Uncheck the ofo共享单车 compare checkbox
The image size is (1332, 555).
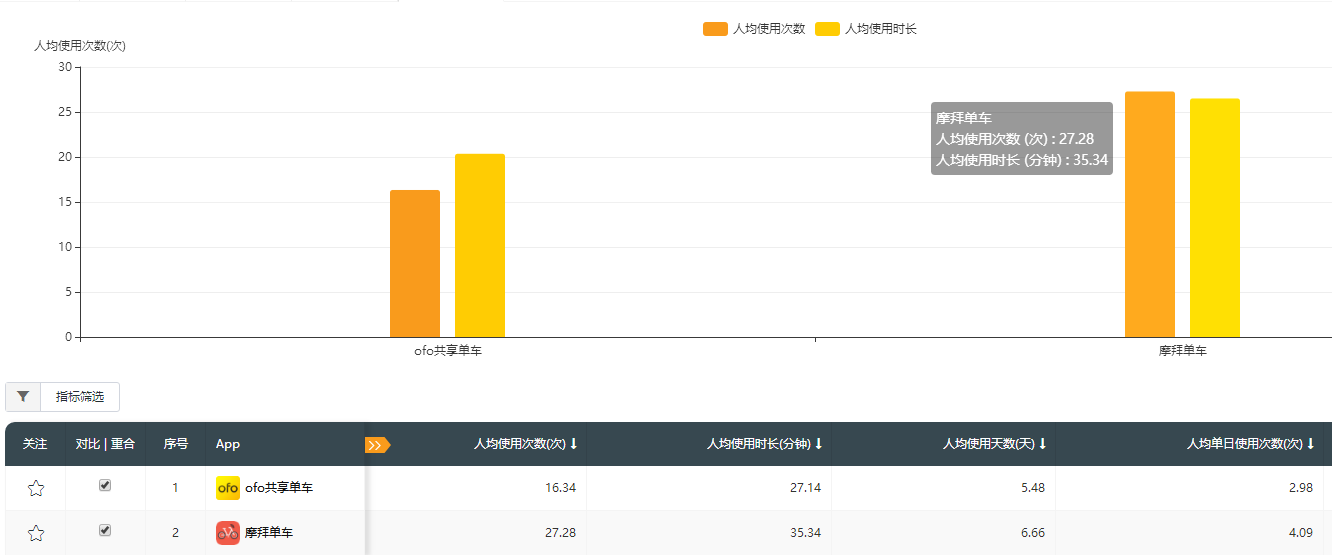click(105, 485)
